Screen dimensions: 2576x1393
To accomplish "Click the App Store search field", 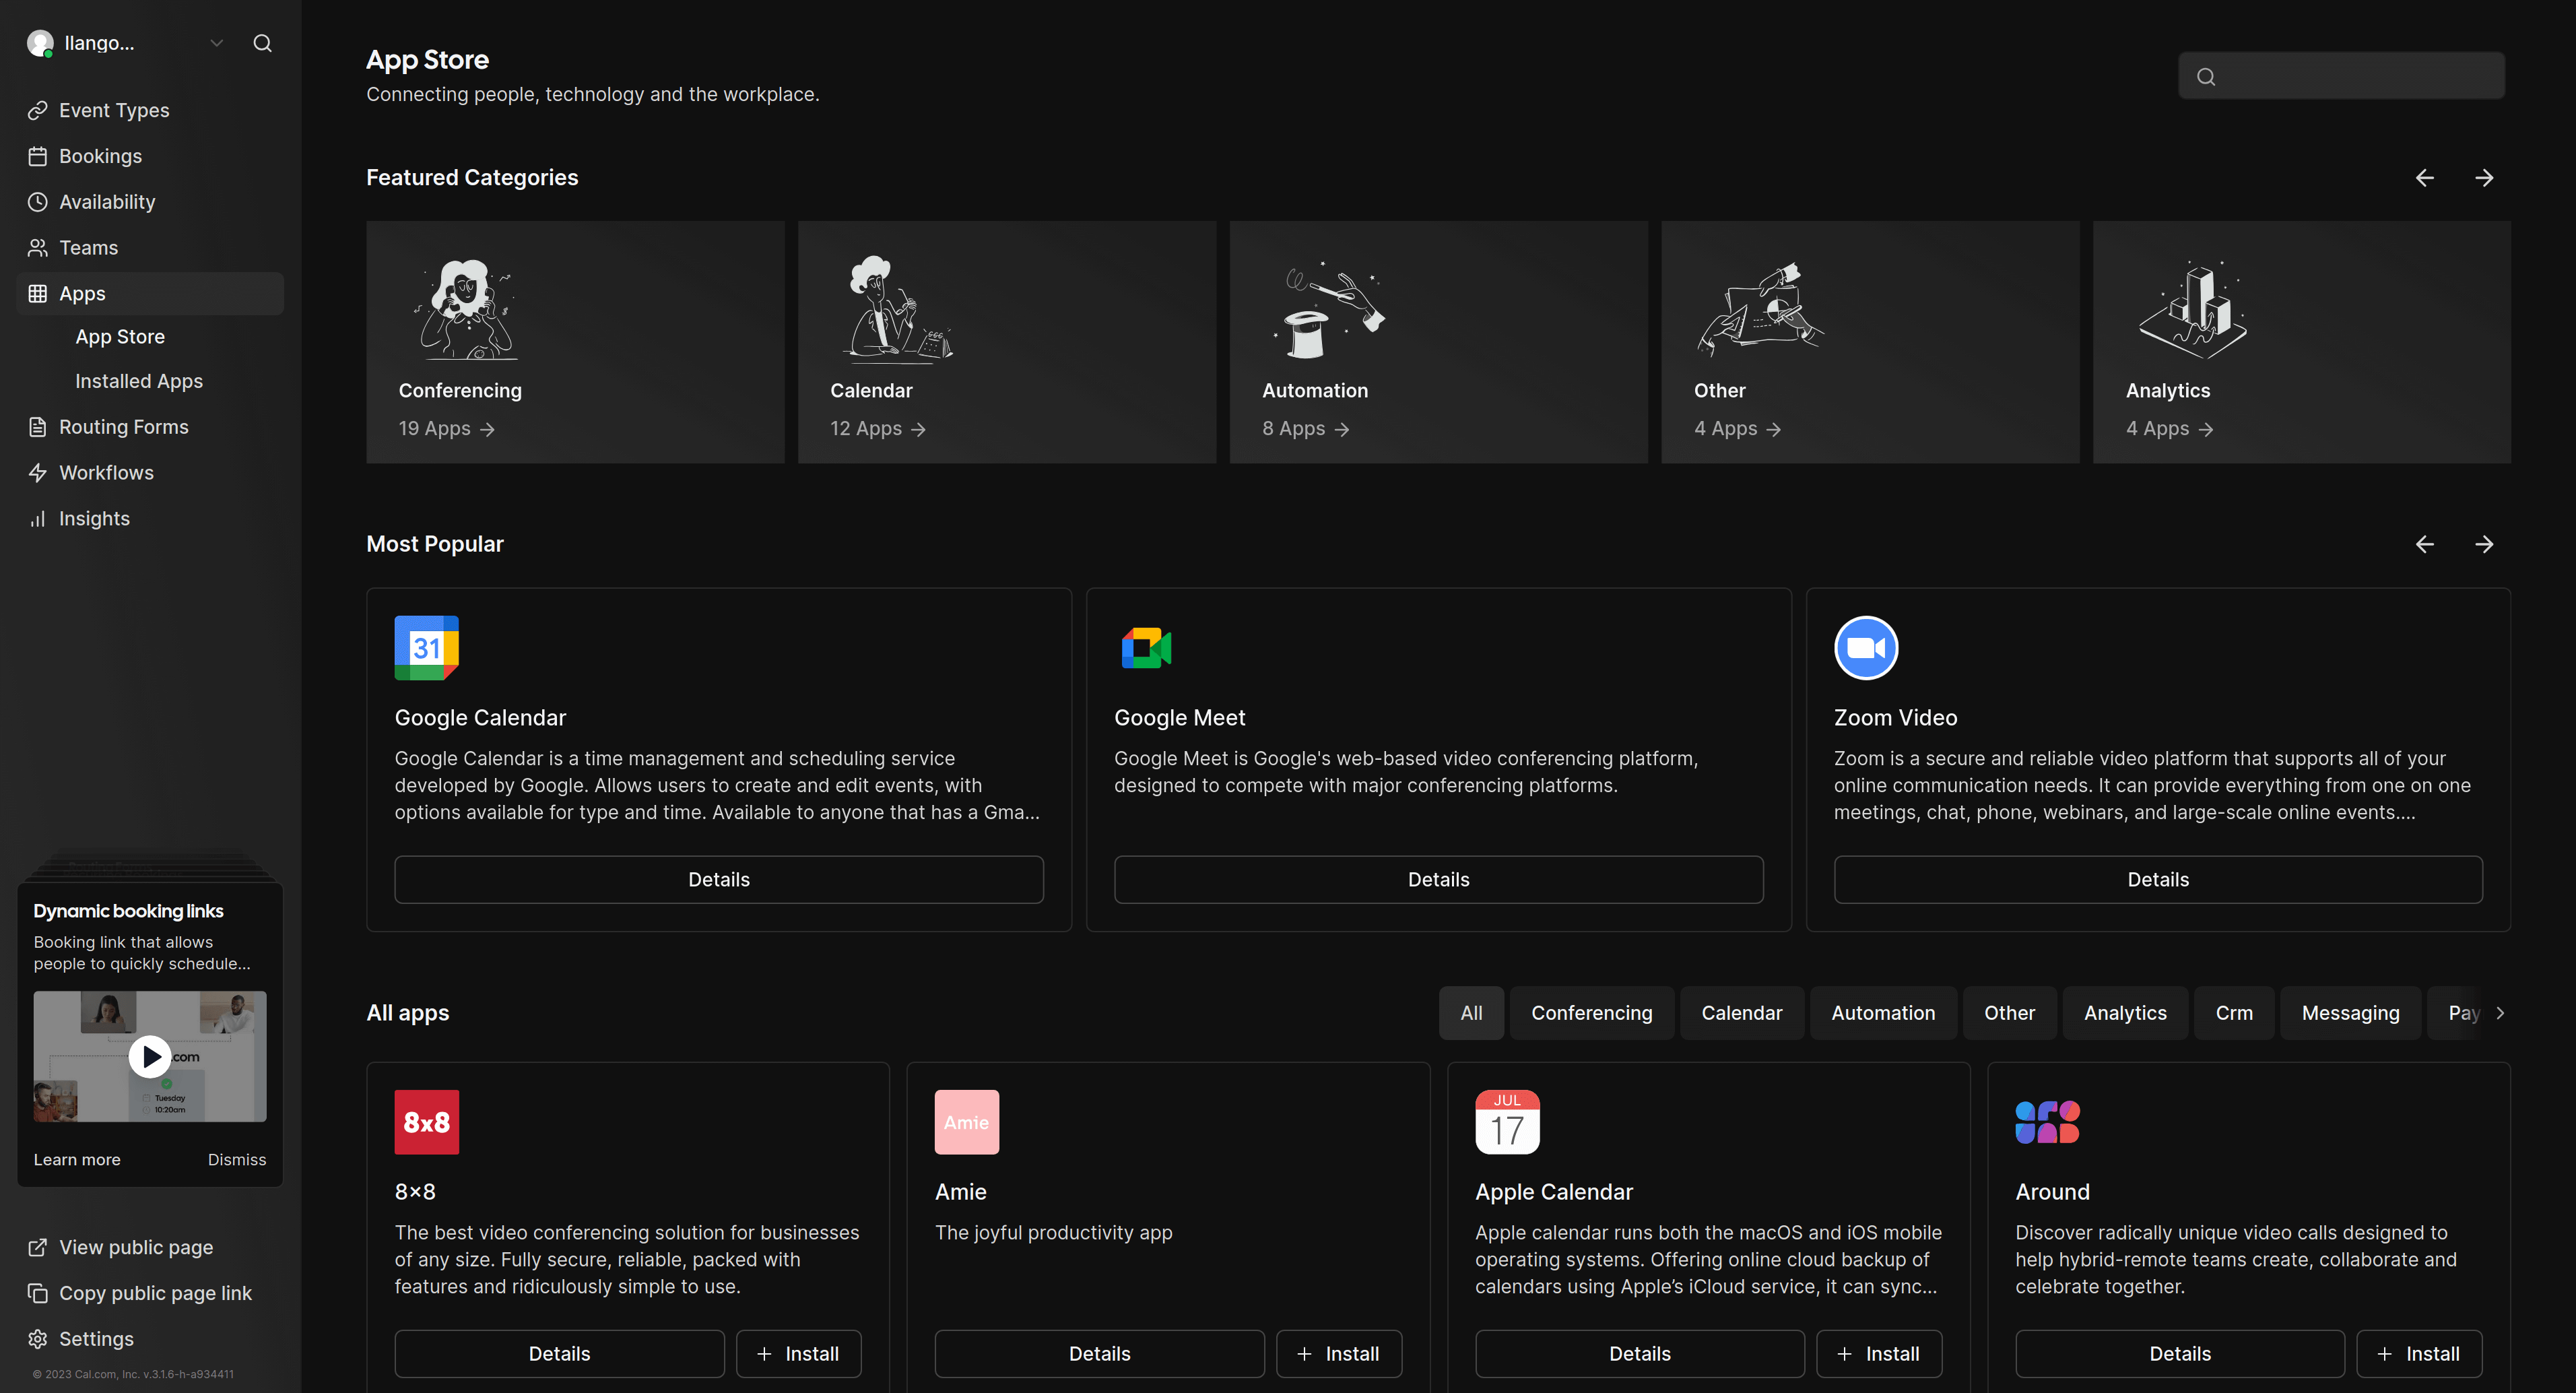I will click(x=2341, y=76).
